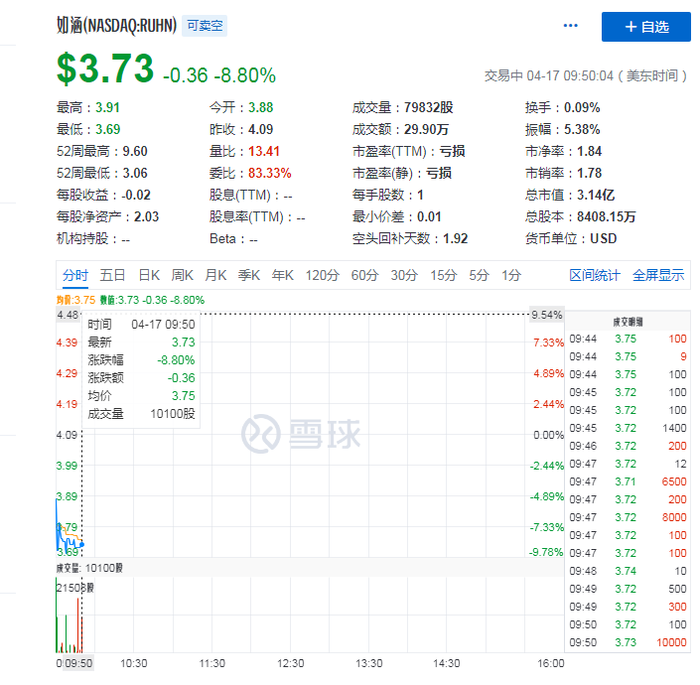700x685 pixels.
Task: Select the 60分 interval tab
Action: point(365,275)
